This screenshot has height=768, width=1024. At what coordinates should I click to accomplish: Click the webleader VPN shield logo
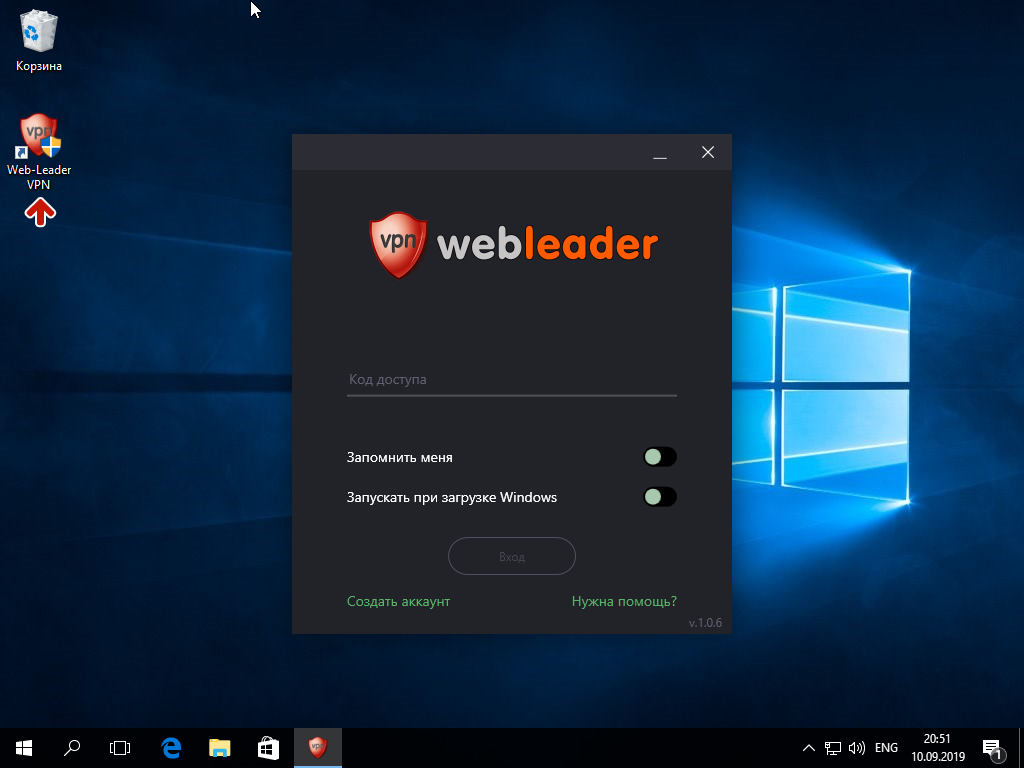[x=398, y=245]
